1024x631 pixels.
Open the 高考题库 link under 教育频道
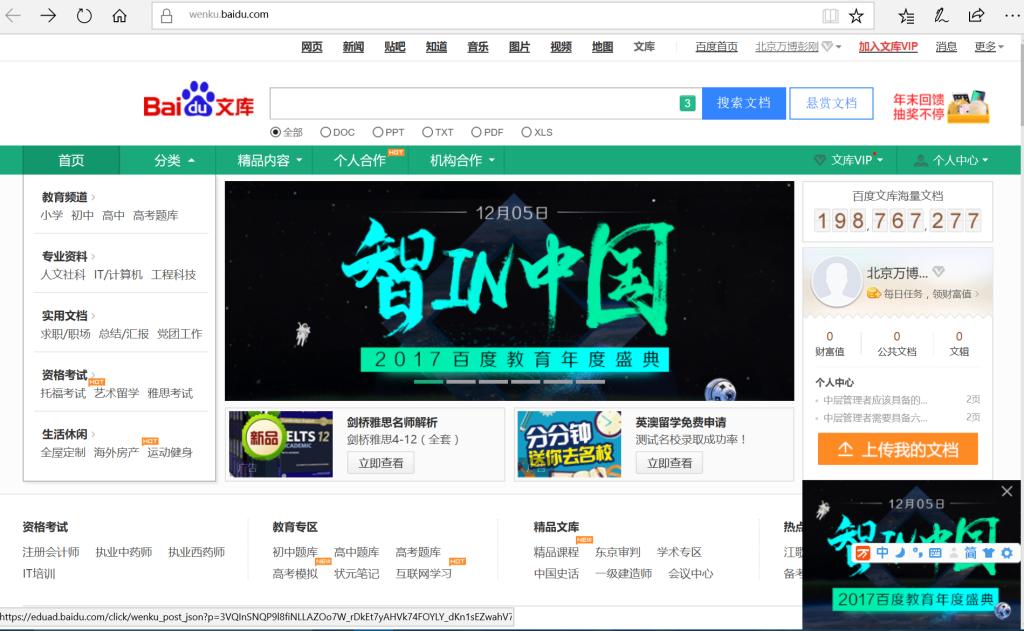pos(155,215)
